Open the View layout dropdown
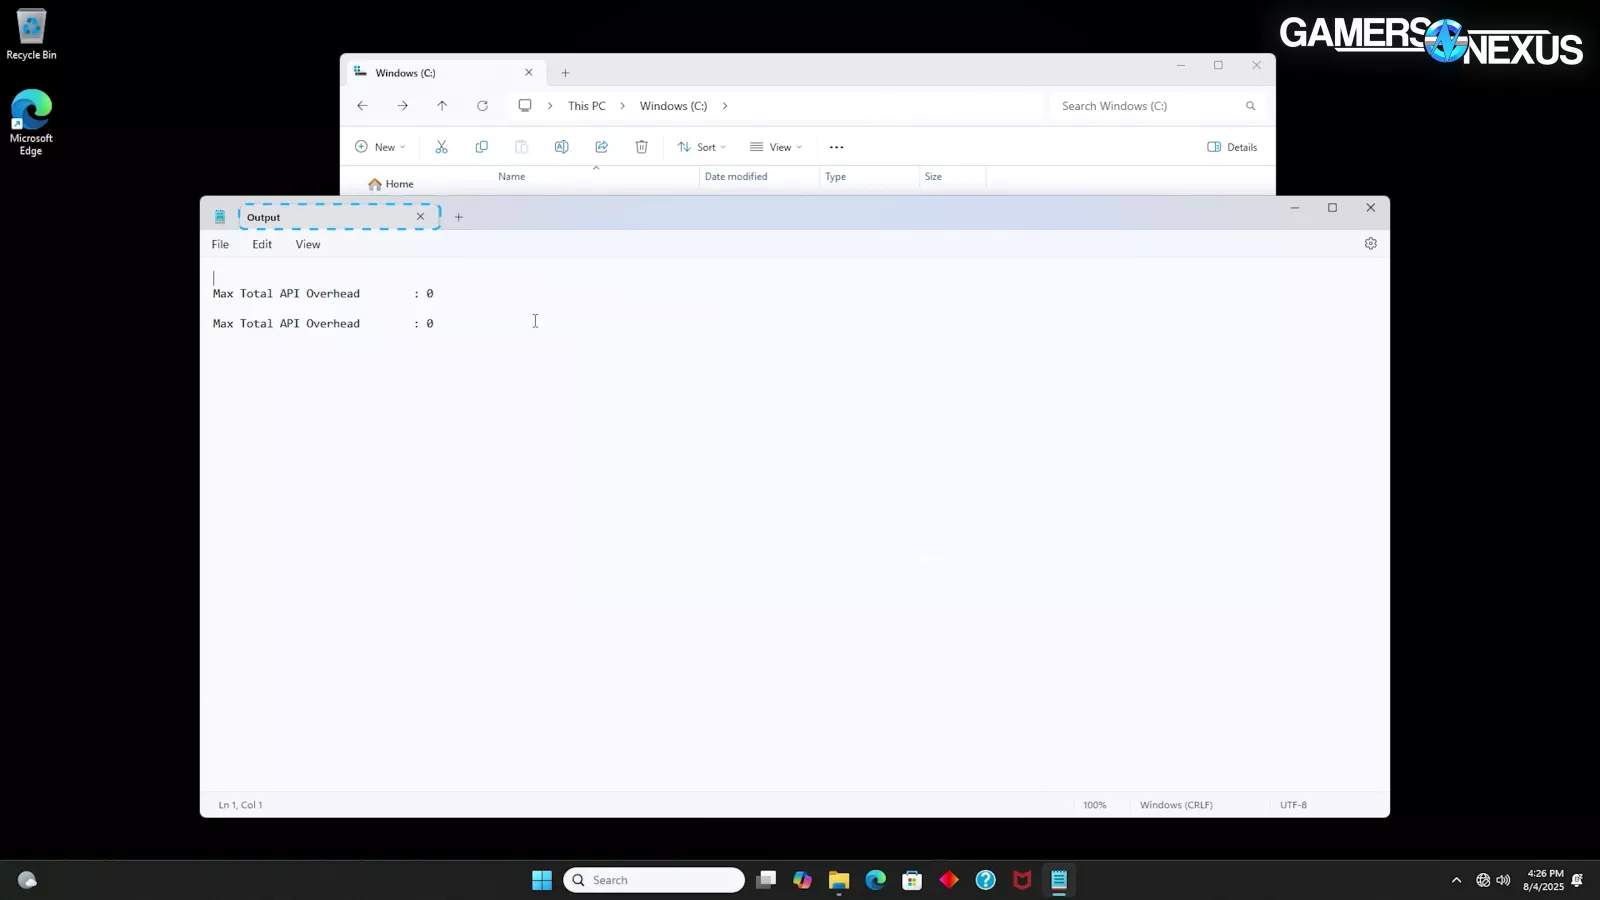This screenshot has width=1600, height=900. pos(776,147)
